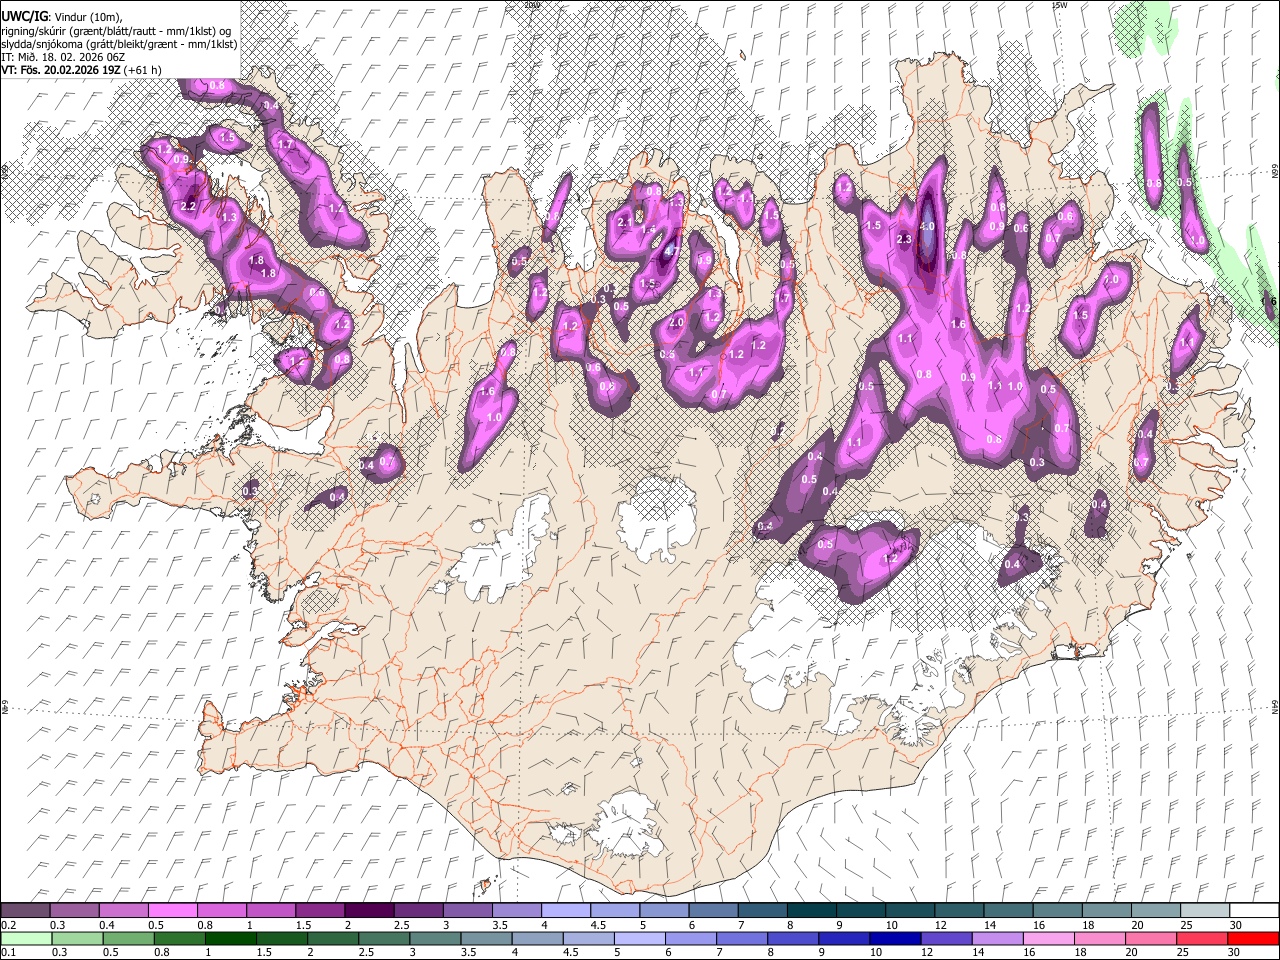Click the '0.6' offshore value at the east edge
The image size is (1280, 960).
(x=1271, y=301)
